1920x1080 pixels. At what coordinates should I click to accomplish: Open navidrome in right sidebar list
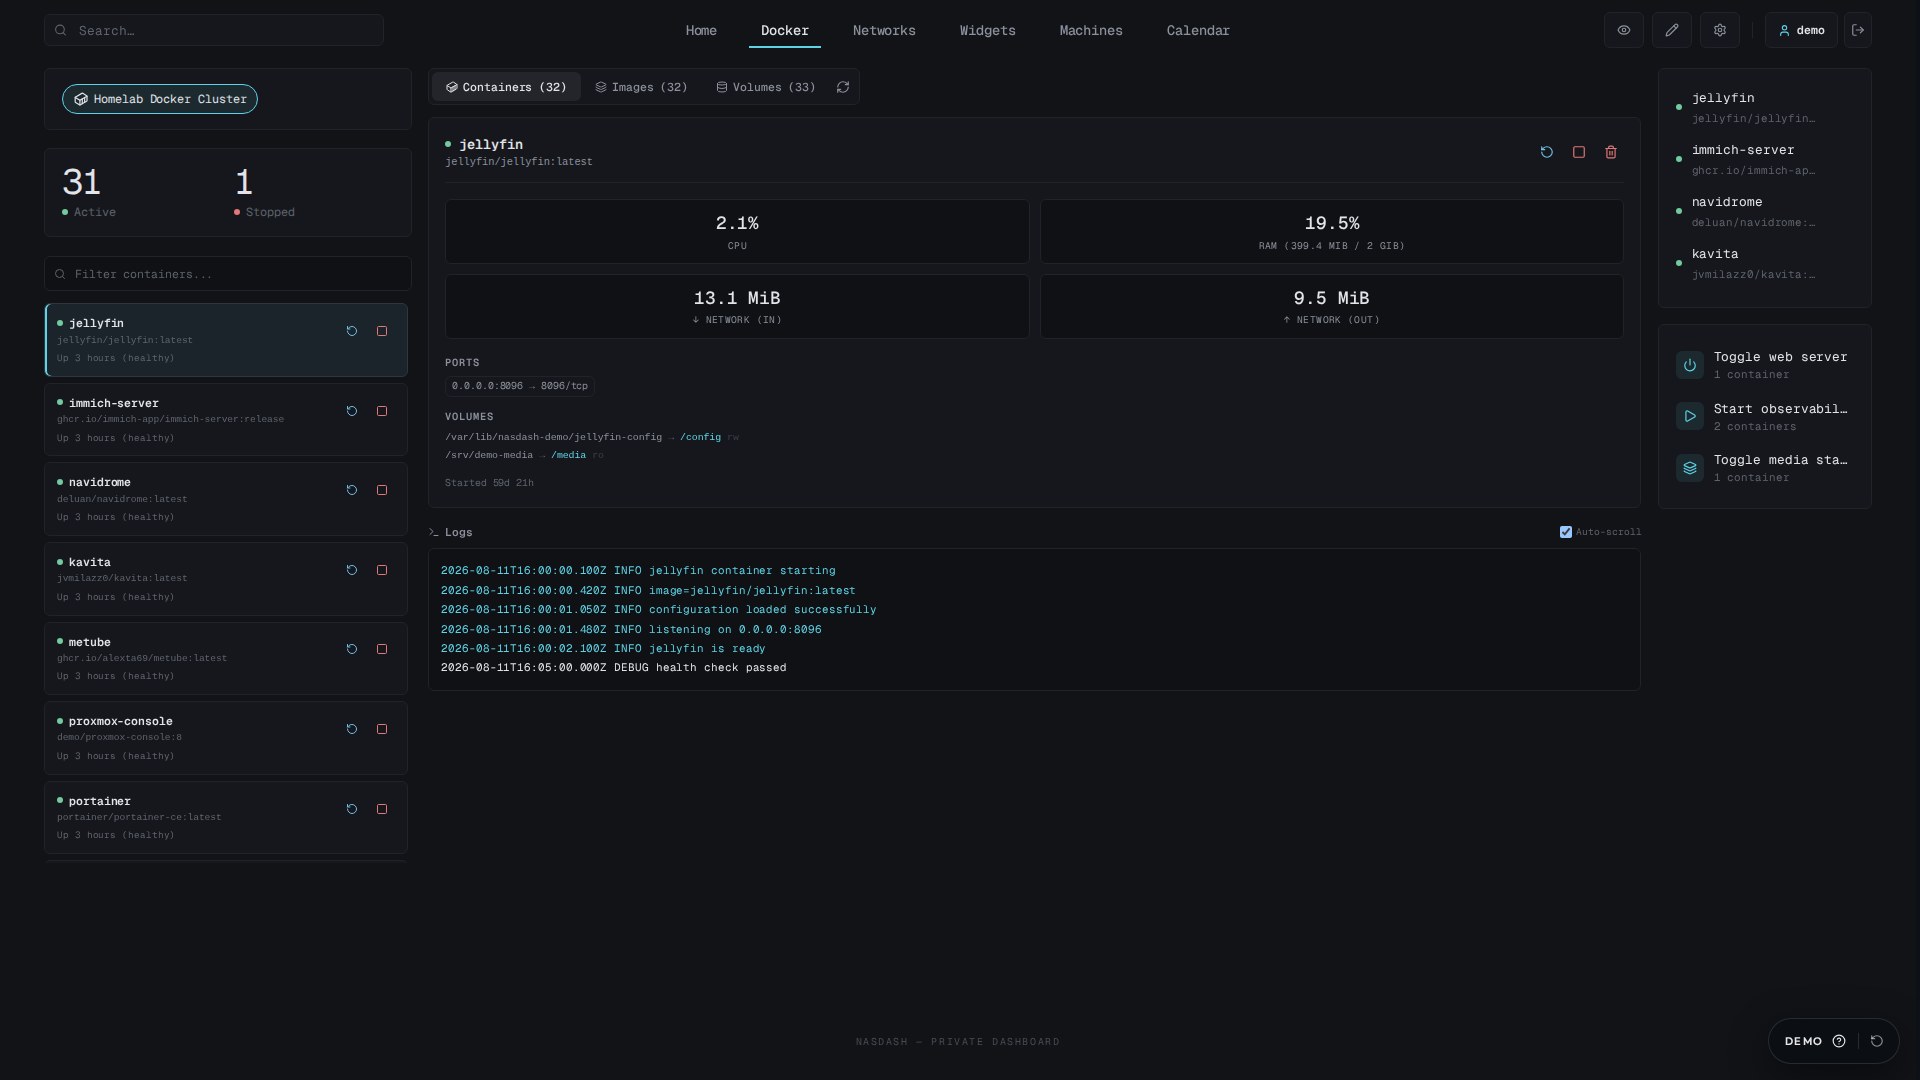coord(1764,211)
